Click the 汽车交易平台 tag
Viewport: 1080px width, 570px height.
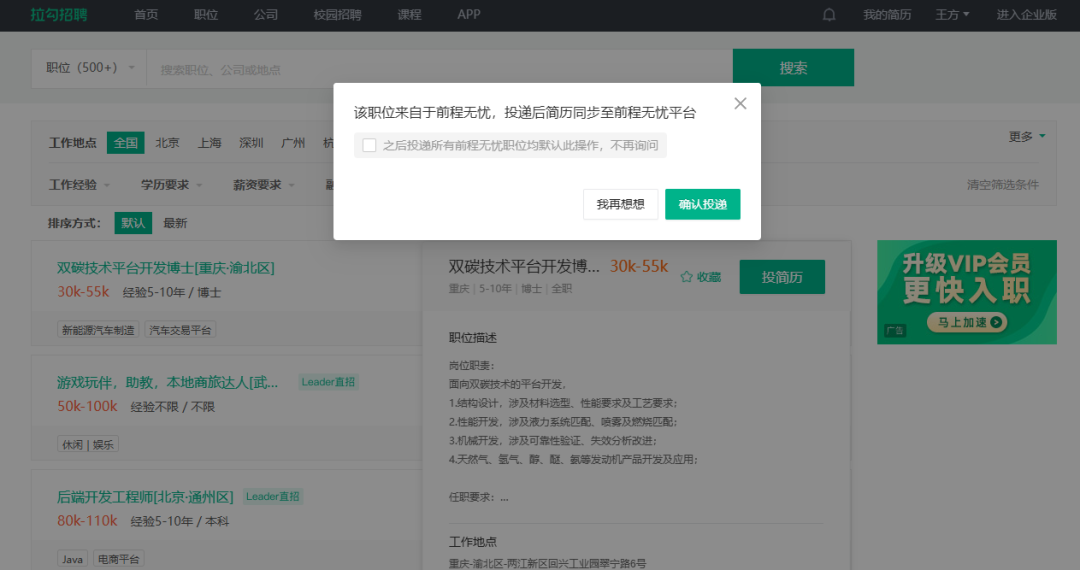point(180,330)
